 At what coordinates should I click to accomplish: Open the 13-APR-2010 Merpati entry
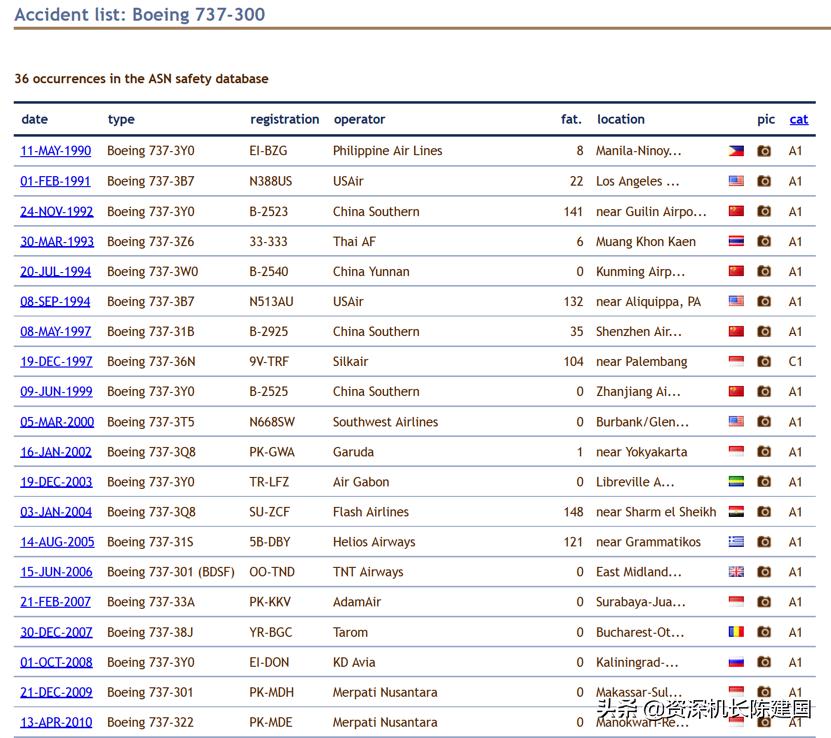pyautogui.click(x=56, y=722)
